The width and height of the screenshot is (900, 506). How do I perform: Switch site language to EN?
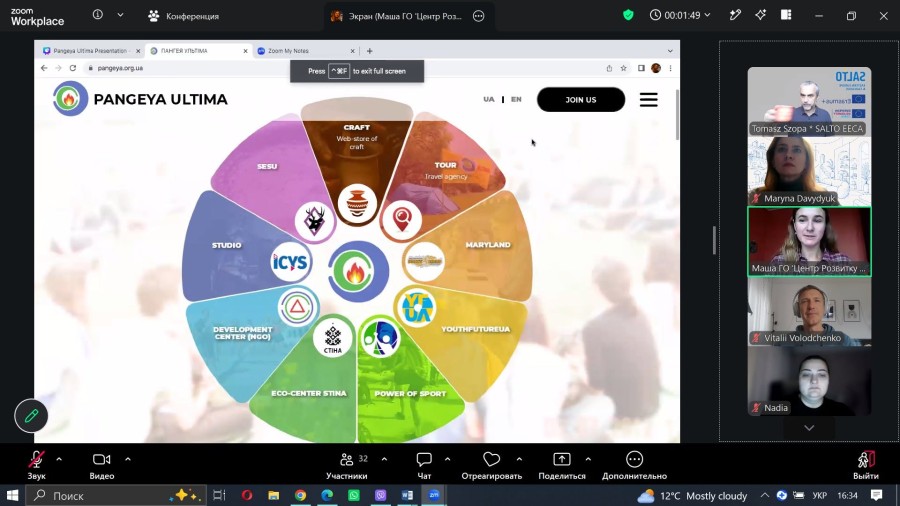pyautogui.click(x=516, y=99)
